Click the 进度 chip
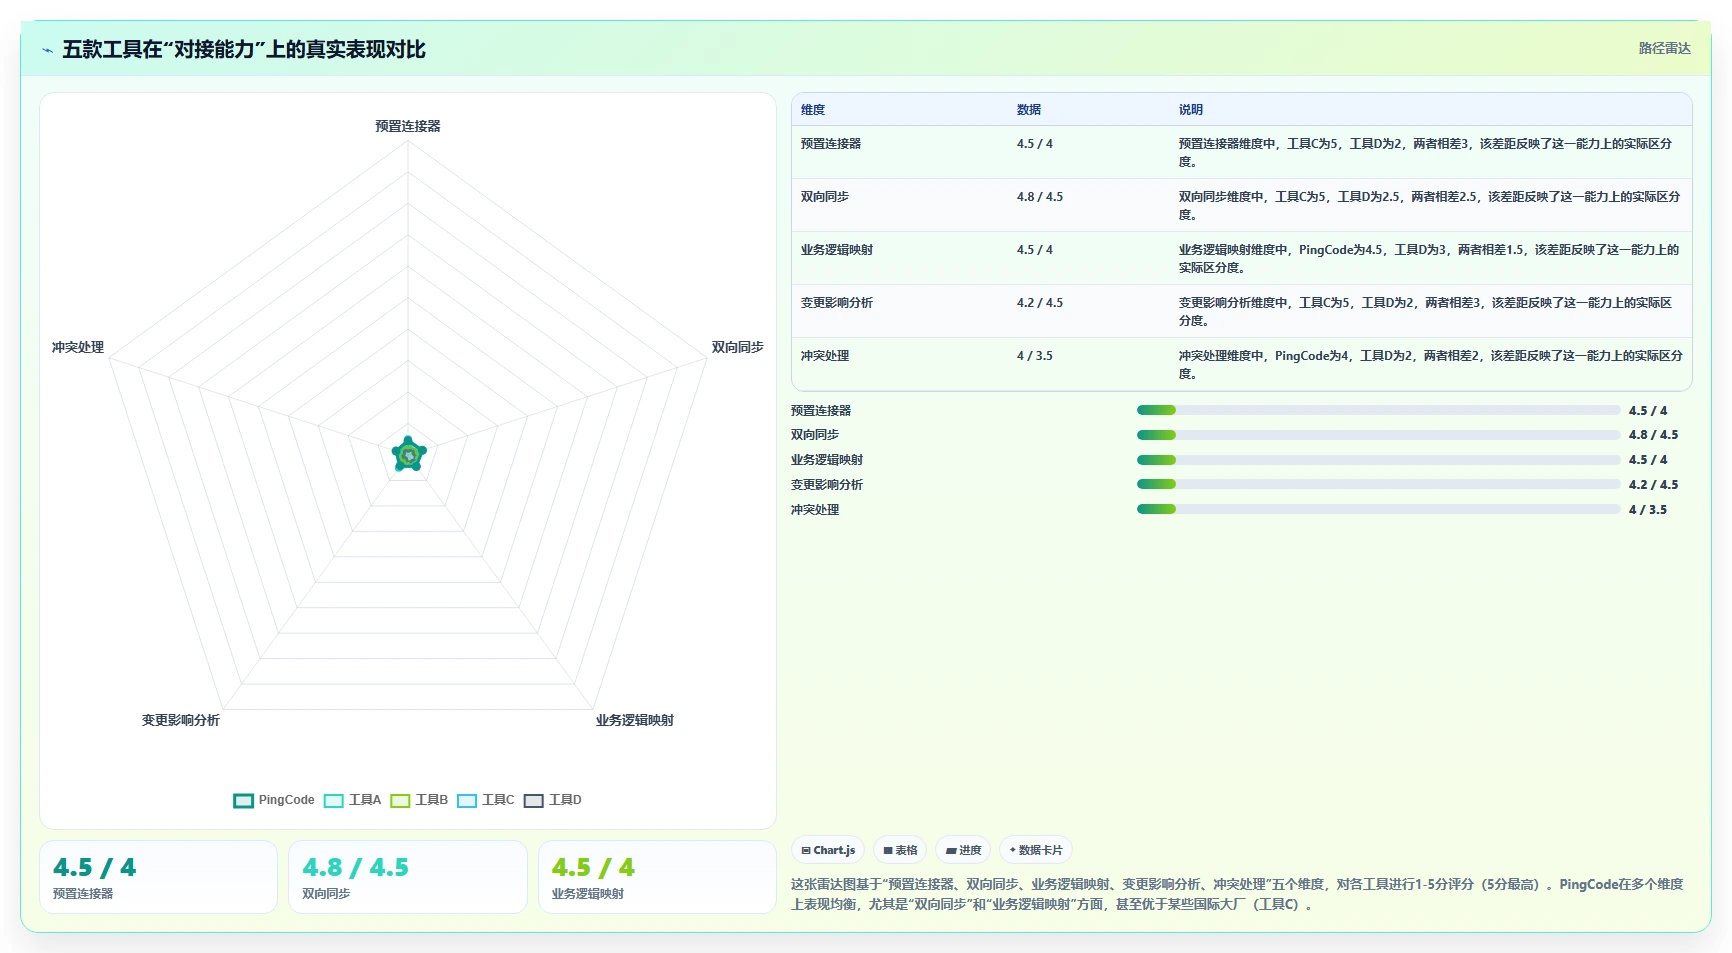This screenshot has width=1732, height=953. (963, 850)
